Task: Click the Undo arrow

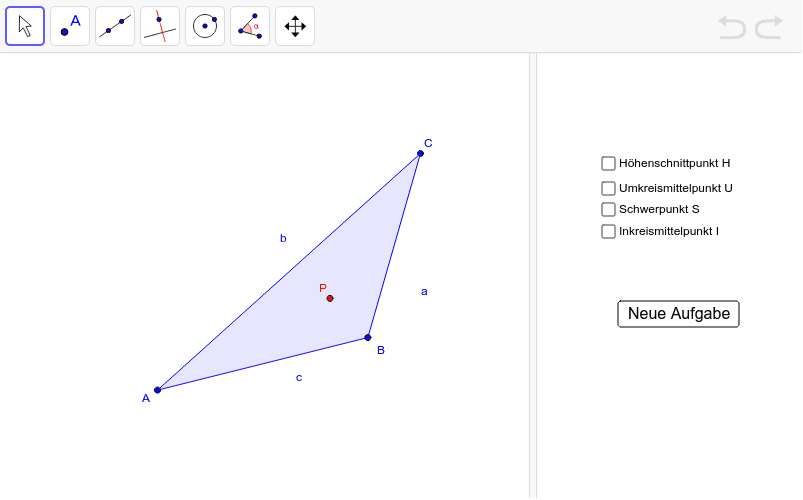Action: 732,27
